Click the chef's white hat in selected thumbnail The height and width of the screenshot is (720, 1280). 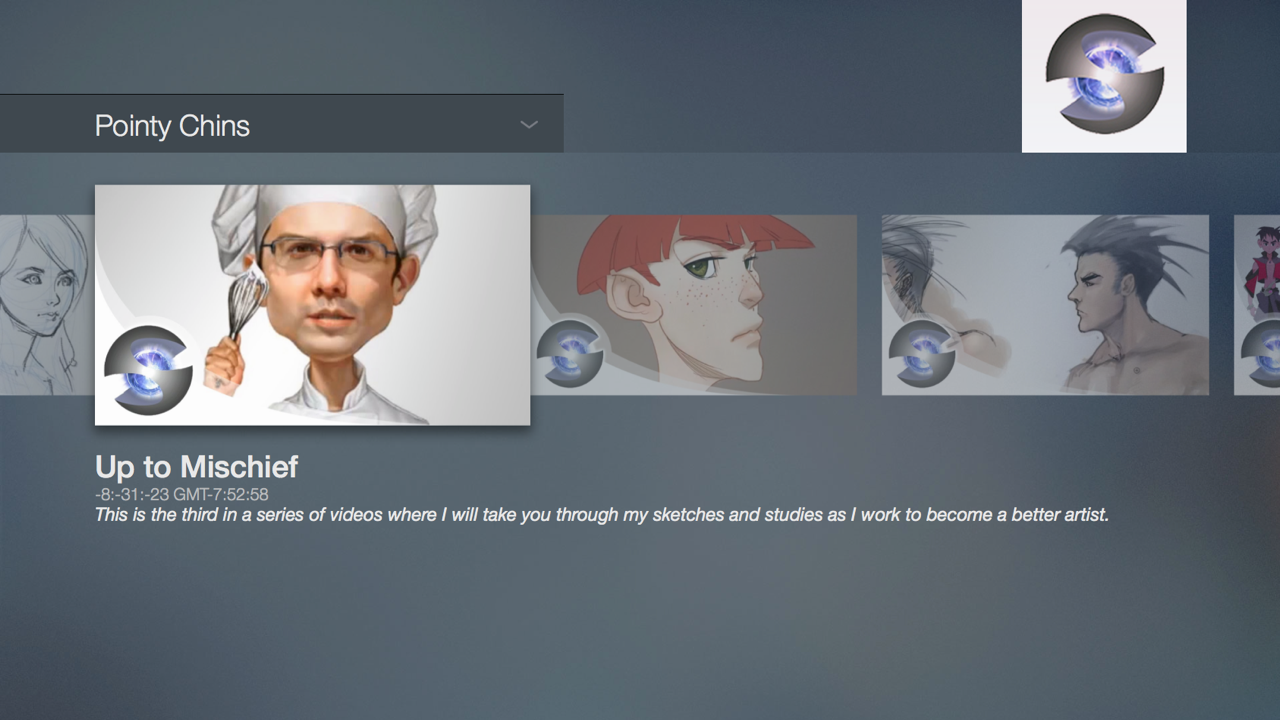pyautogui.click(x=325, y=214)
